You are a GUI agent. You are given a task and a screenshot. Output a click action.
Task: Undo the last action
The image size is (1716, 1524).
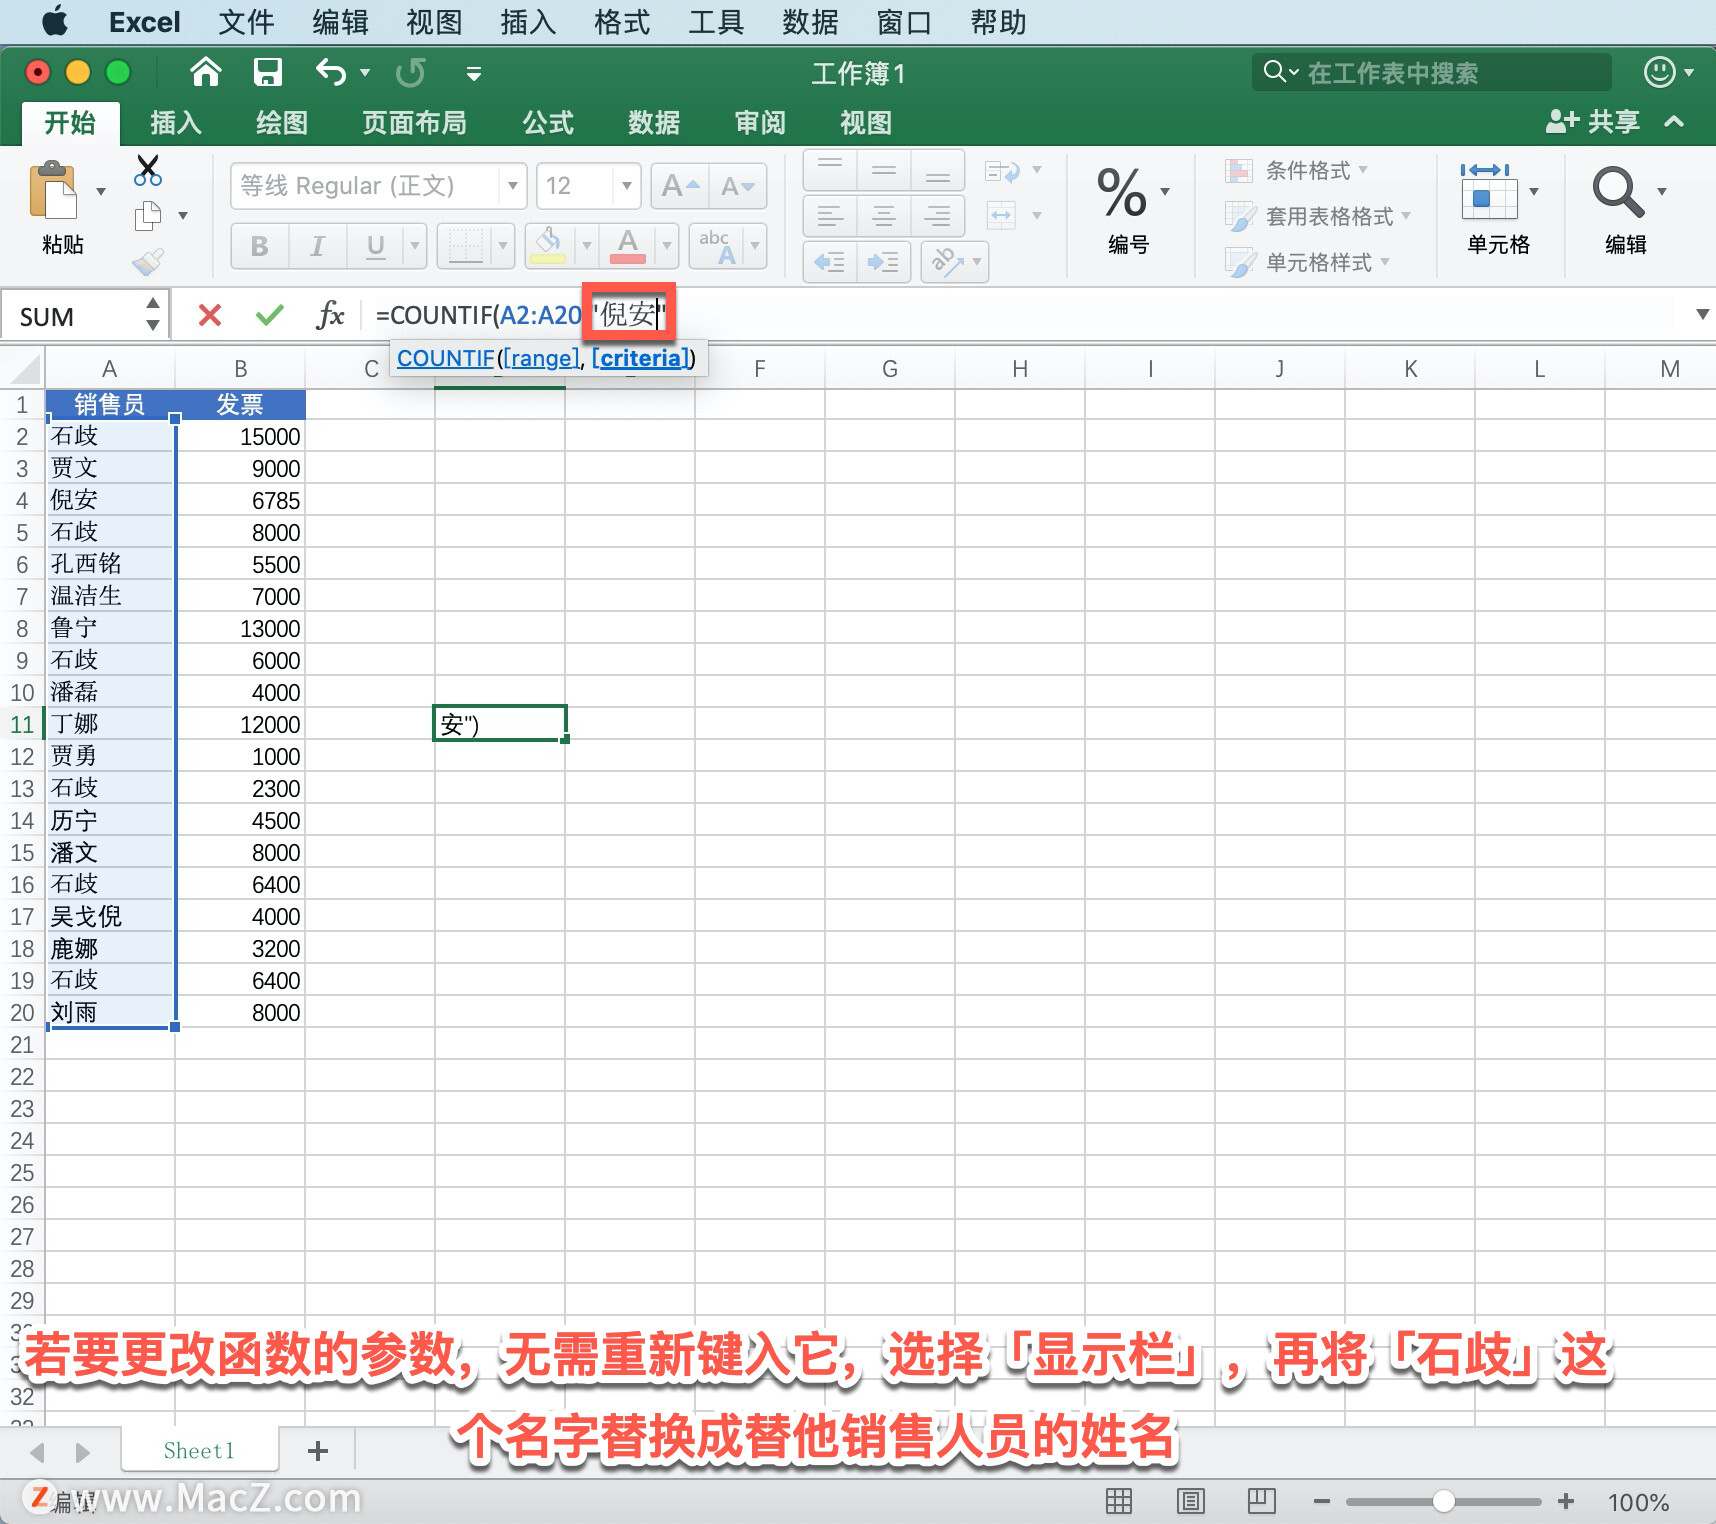click(331, 72)
